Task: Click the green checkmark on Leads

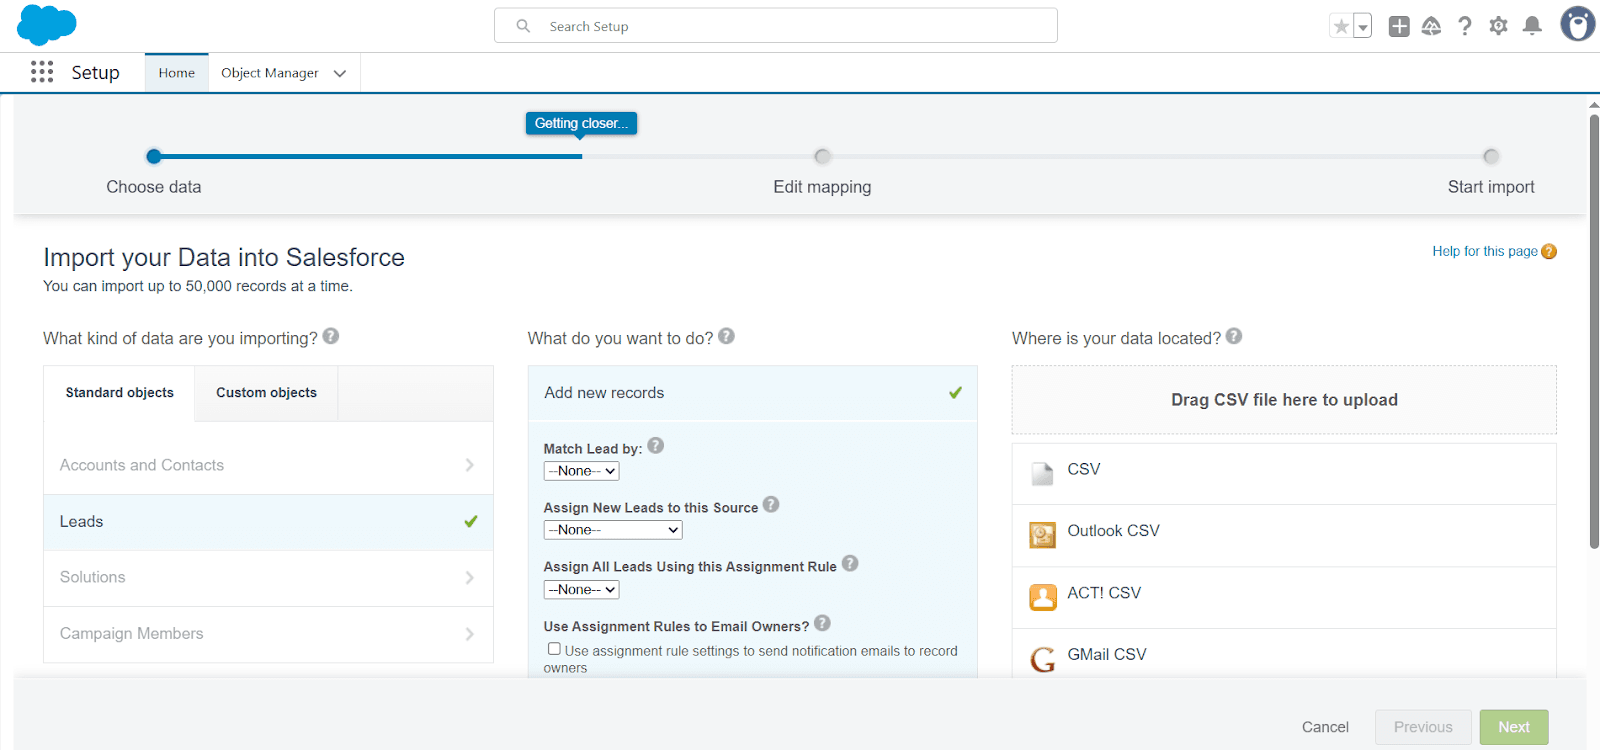Action: point(471,521)
